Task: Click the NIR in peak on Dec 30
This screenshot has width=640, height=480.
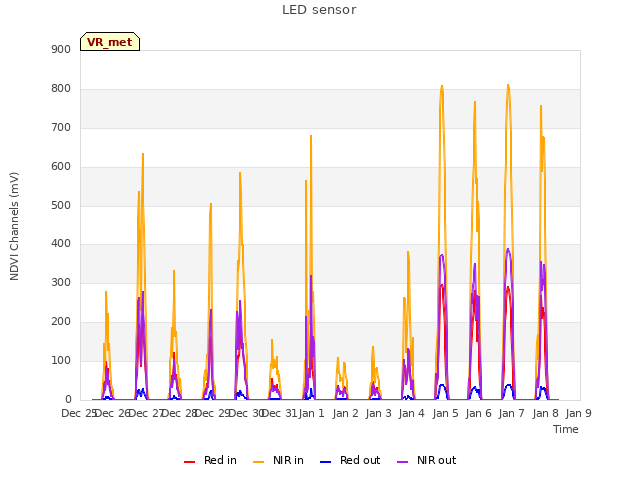Action: point(240,173)
